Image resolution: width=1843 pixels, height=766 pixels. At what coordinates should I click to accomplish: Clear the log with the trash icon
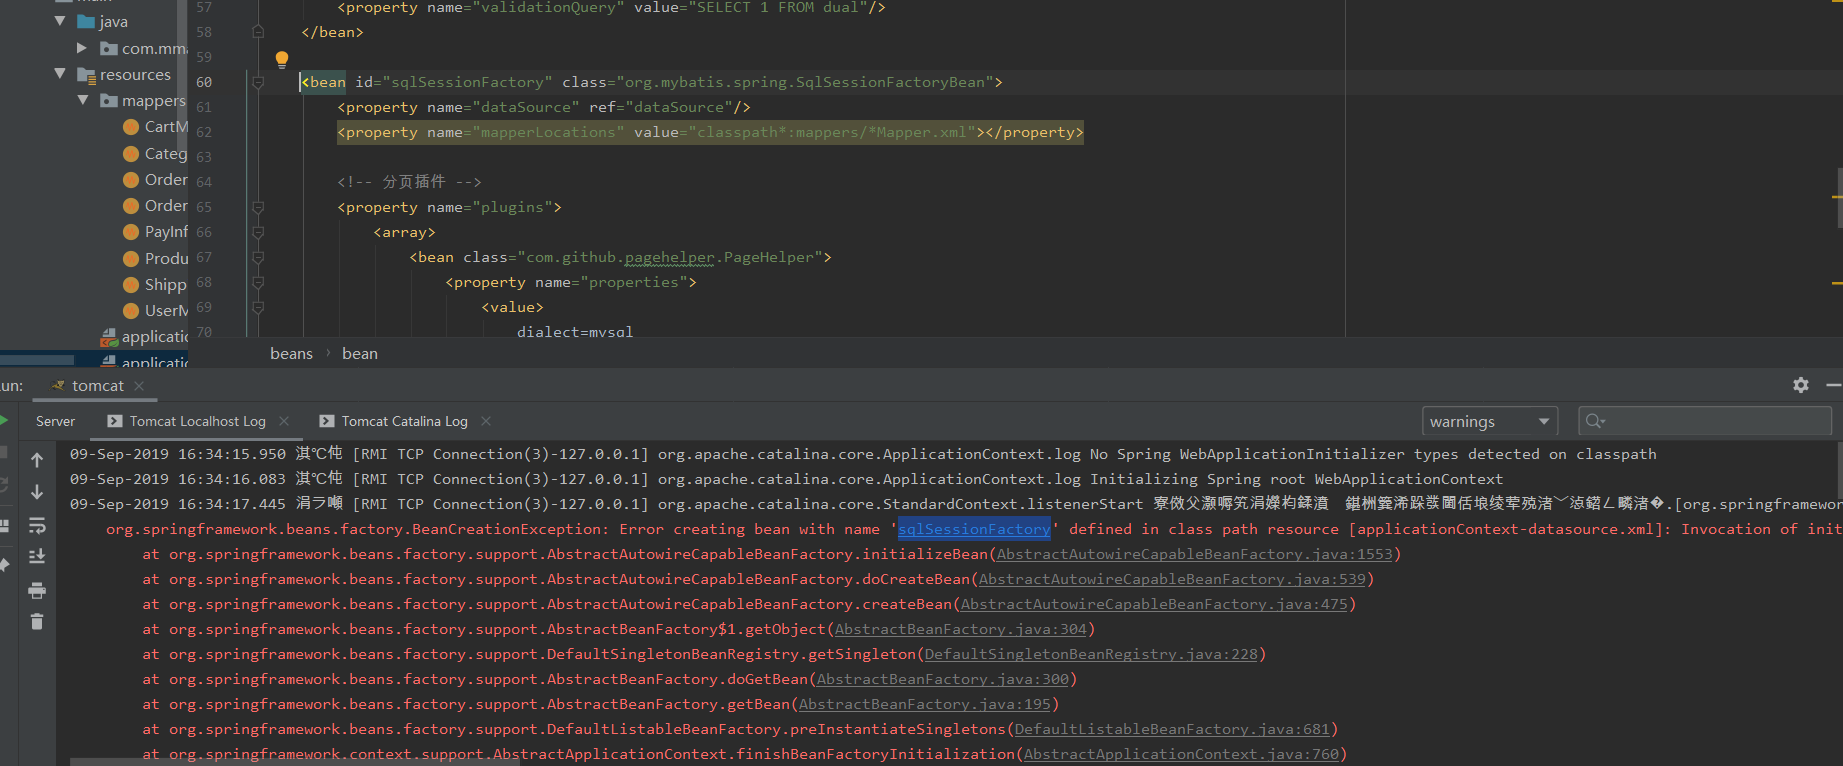coord(37,622)
